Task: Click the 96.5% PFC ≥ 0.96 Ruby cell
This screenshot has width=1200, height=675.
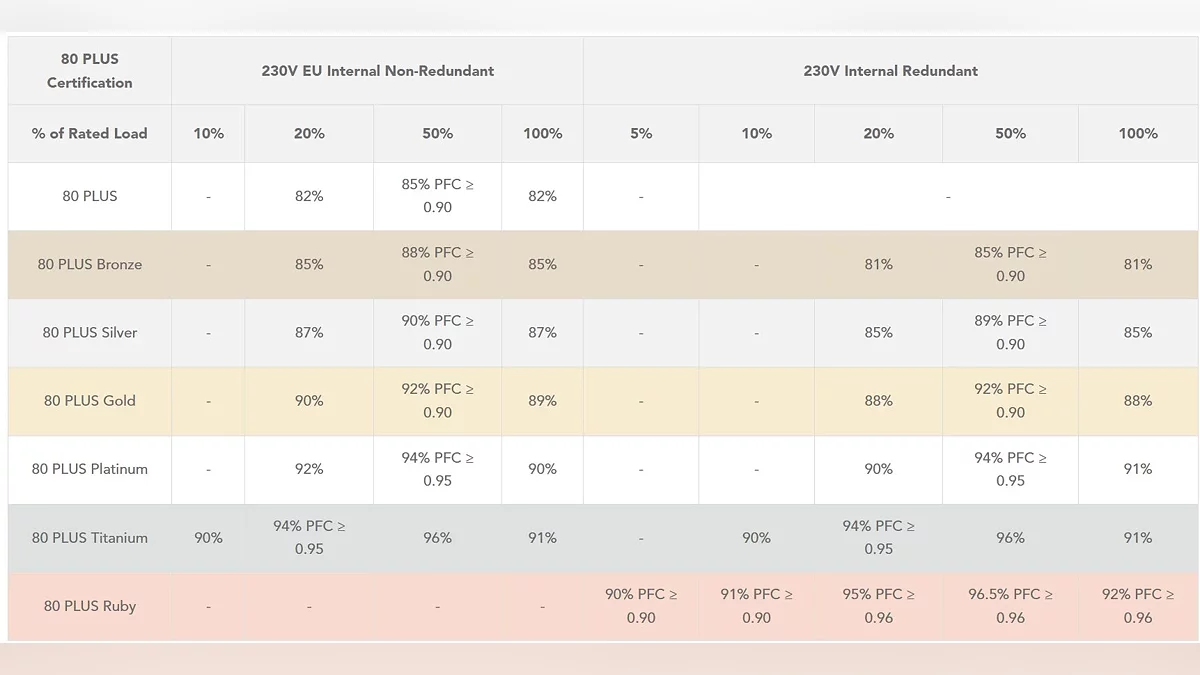Action: (x=1010, y=606)
